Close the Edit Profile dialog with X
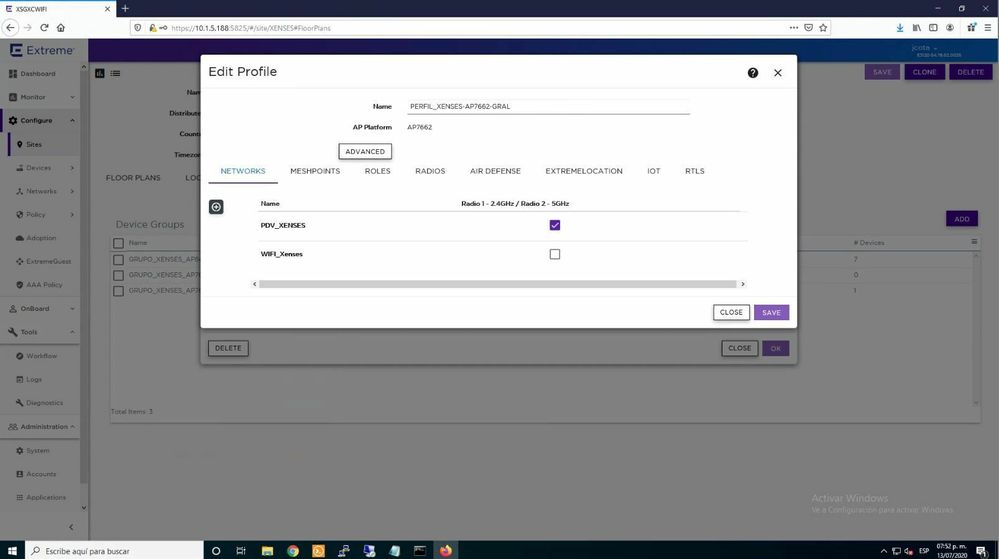Image resolution: width=999 pixels, height=559 pixels. [x=777, y=73]
